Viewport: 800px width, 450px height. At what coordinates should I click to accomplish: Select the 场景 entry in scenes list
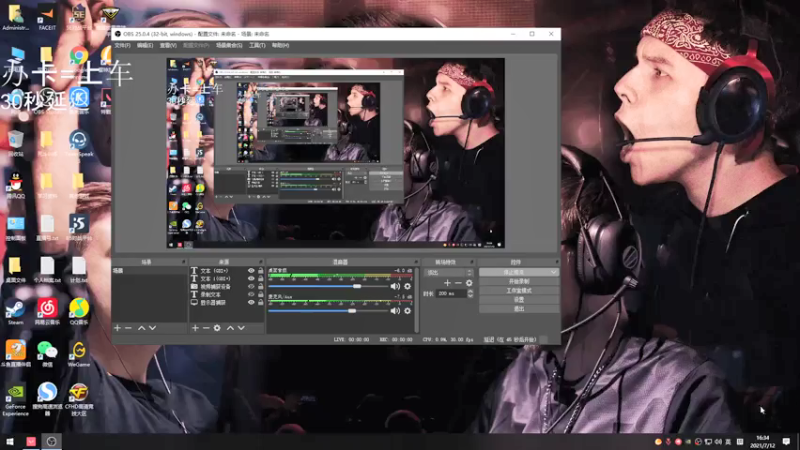[149, 271]
